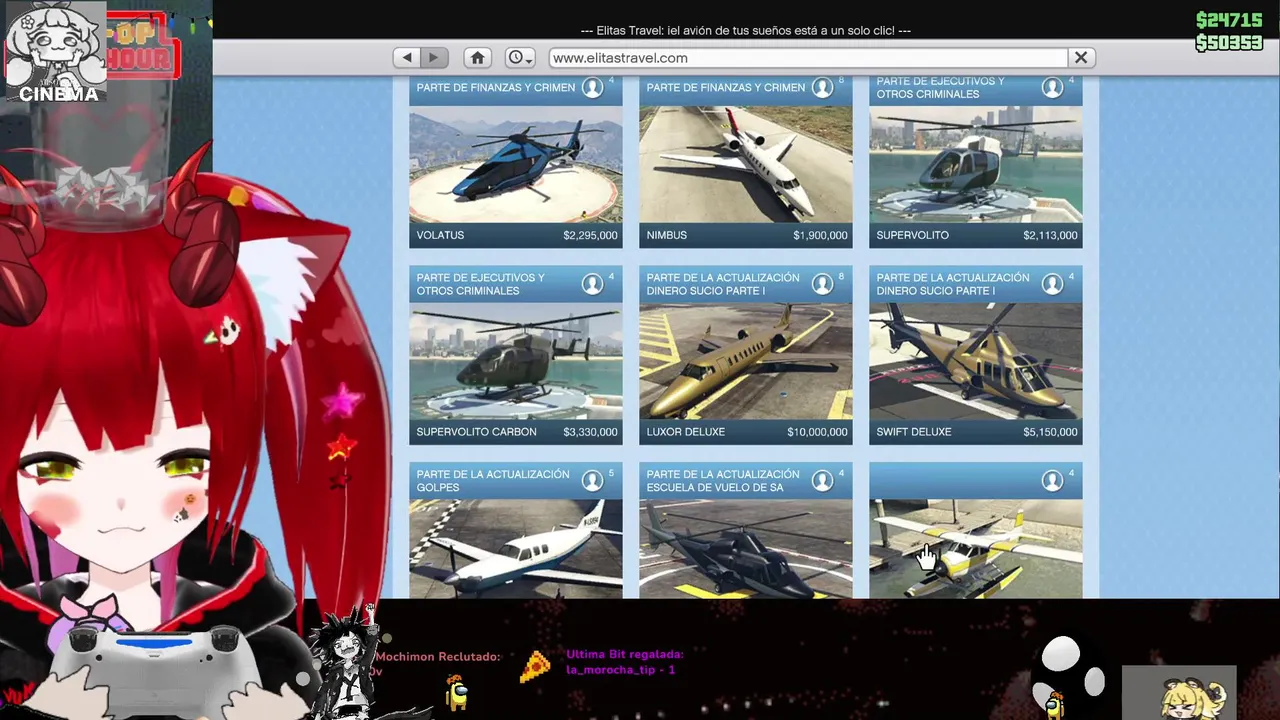Screen dimensions: 1280x720
Task: Click the SWIFT DELUXE name label
Action: (x=914, y=432)
